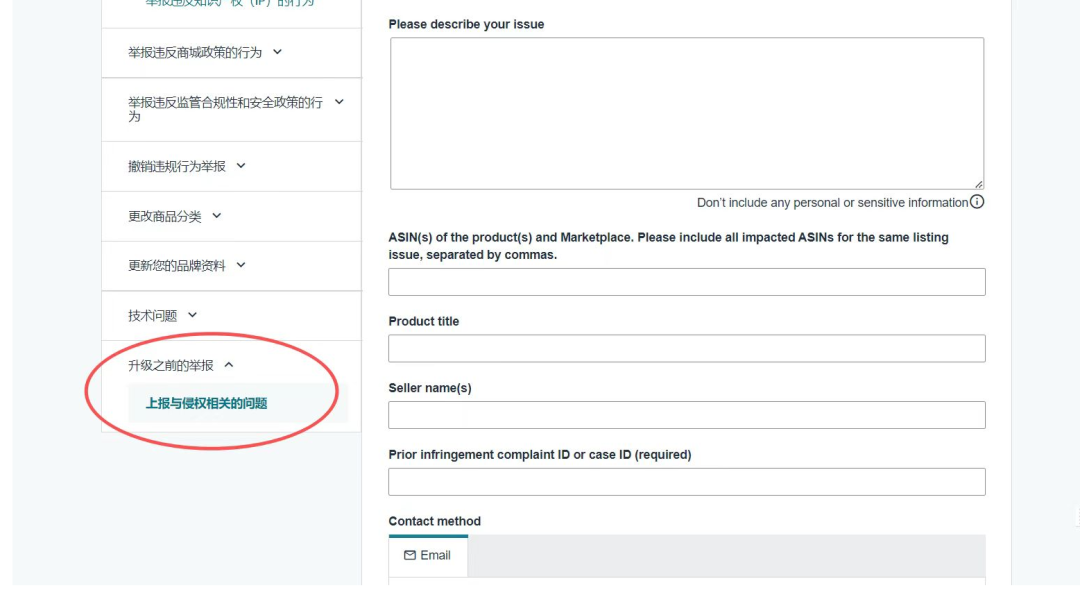Open 更改商品分类 menu label
This screenshot has width=1080, height=606.
tap(165, 216)
